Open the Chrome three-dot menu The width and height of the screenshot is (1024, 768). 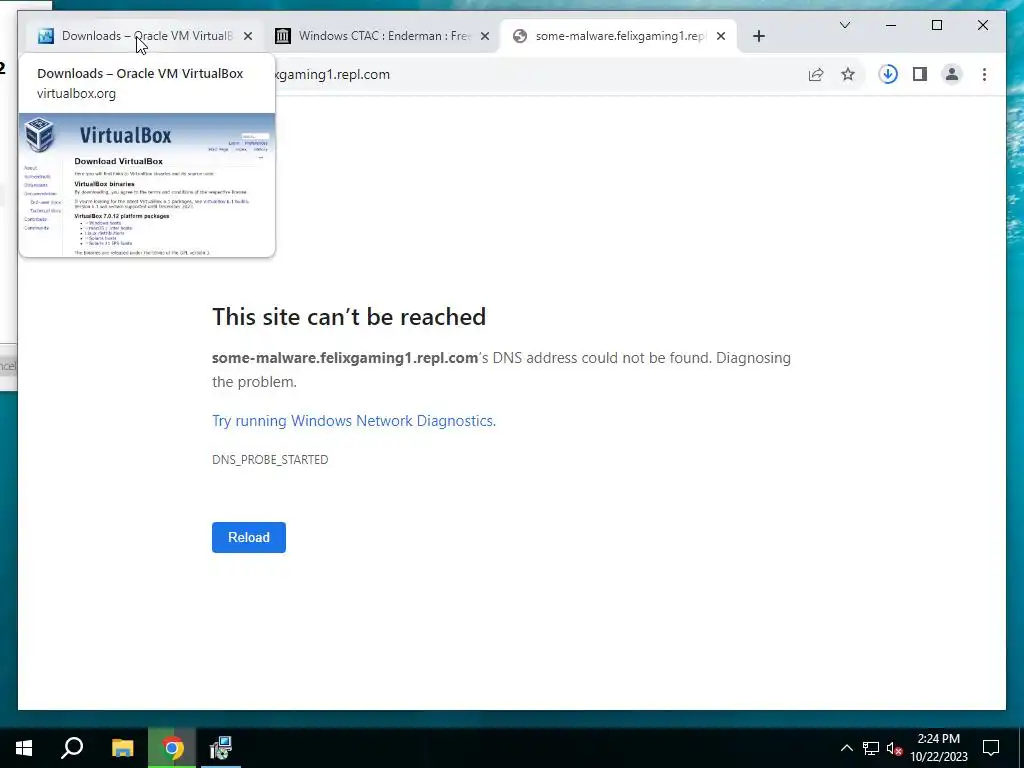pos(984,74)
